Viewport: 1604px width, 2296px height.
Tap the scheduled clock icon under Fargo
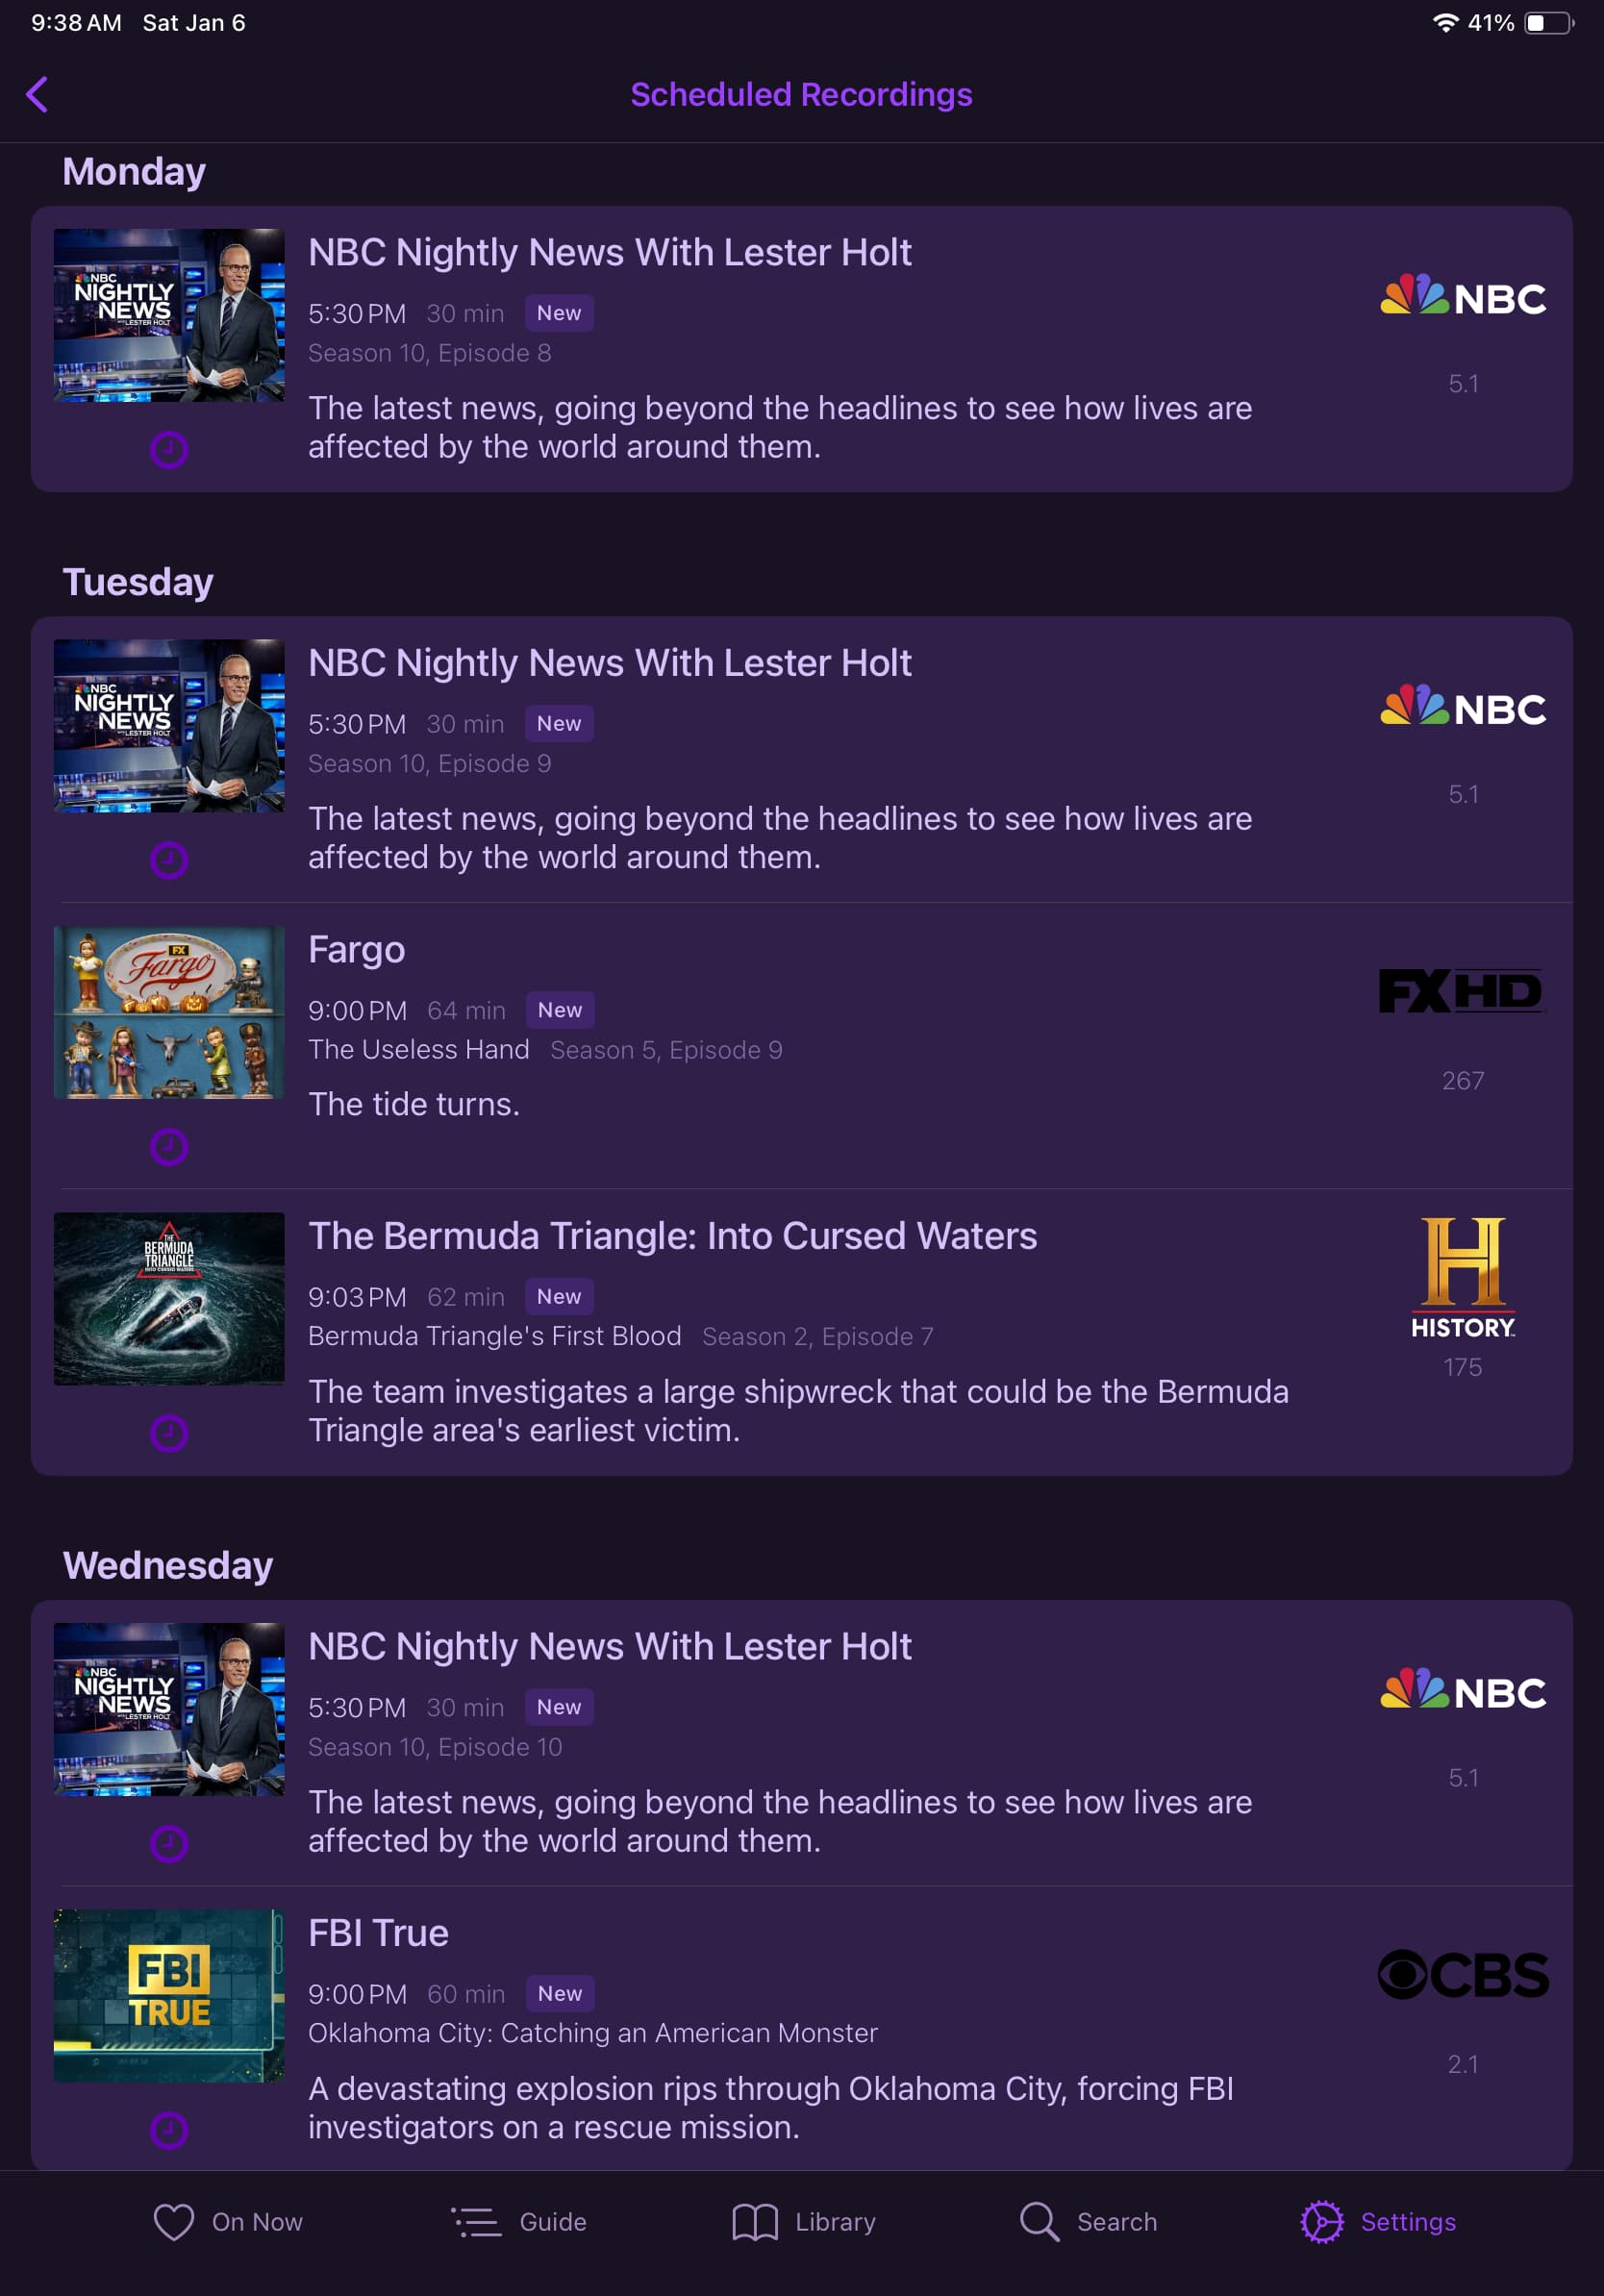(169, 1146)
